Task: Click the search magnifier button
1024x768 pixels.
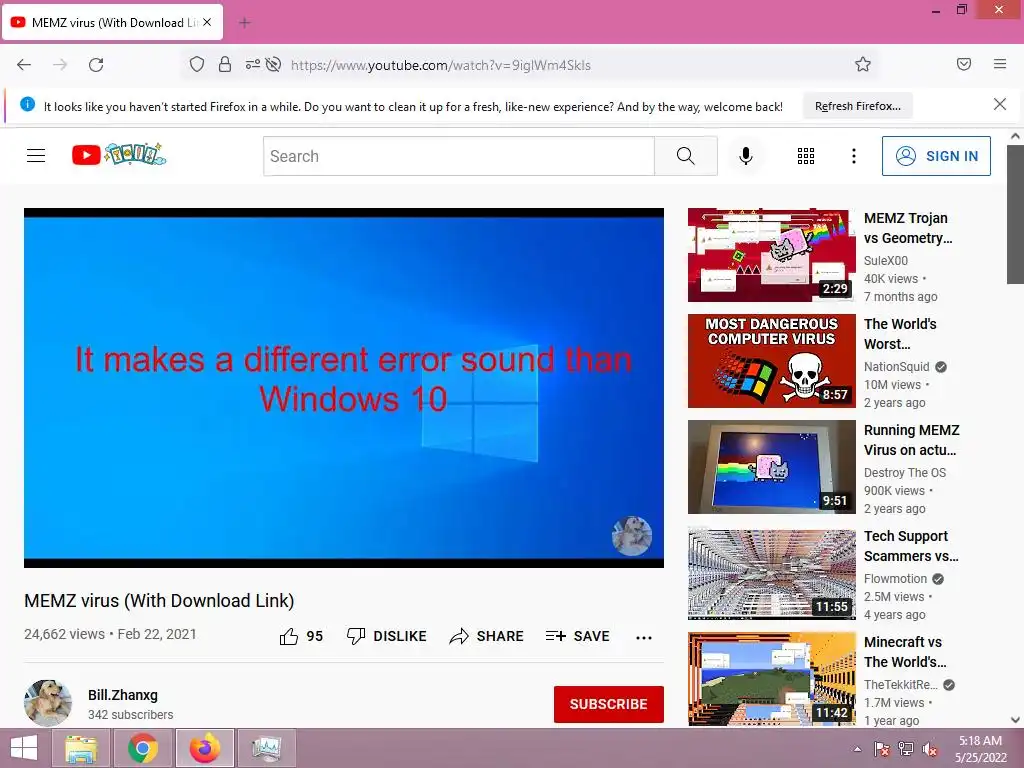Action: coord(686,156)
